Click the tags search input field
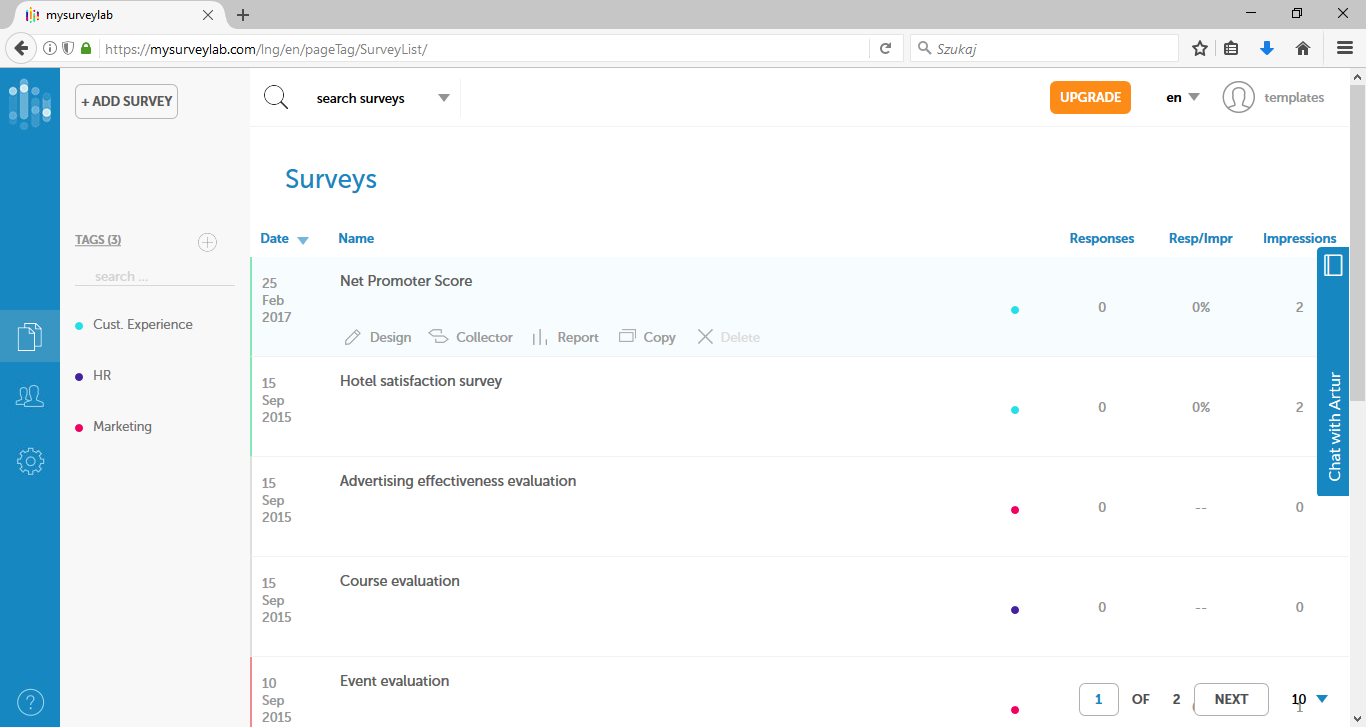Image resolution: width=1366 pixels, height=728 pixels. pyautogui.click(x=154, y=276)
